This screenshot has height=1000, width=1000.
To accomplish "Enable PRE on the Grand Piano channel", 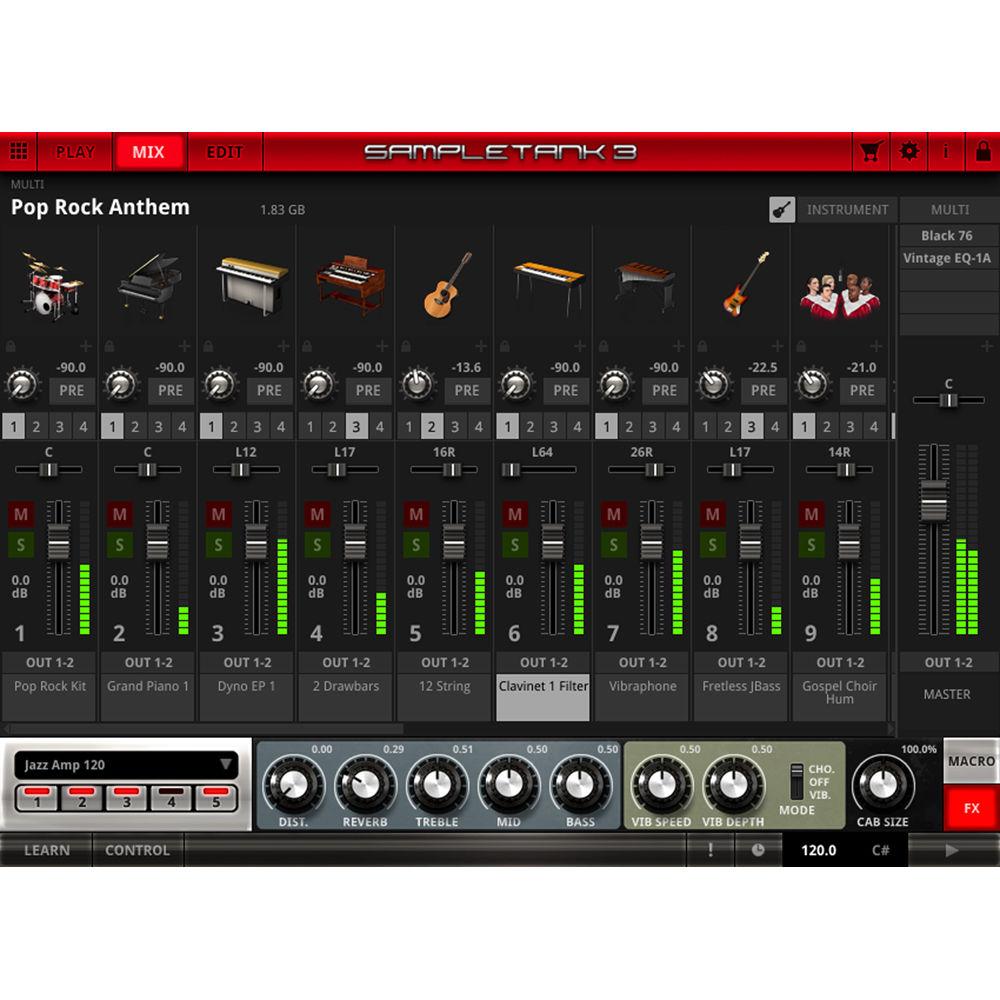I will [169, 391].
